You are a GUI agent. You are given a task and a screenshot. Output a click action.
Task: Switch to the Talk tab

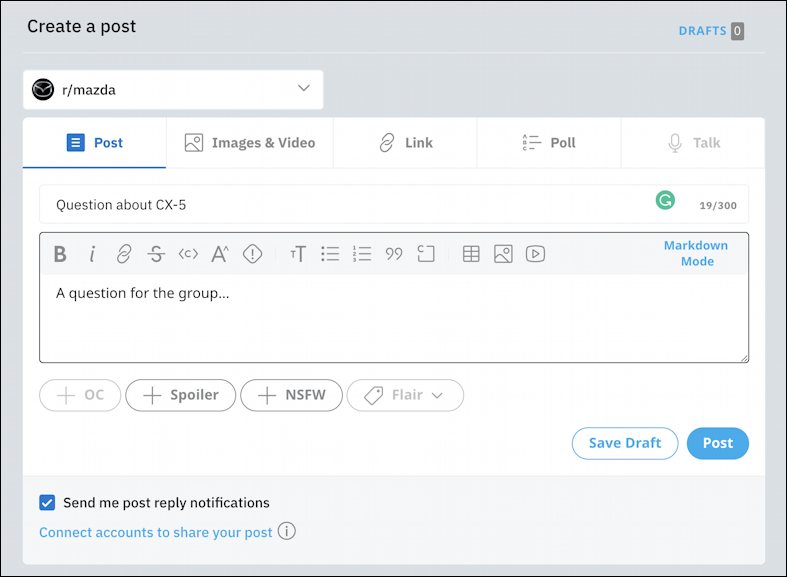click(693, 143)
